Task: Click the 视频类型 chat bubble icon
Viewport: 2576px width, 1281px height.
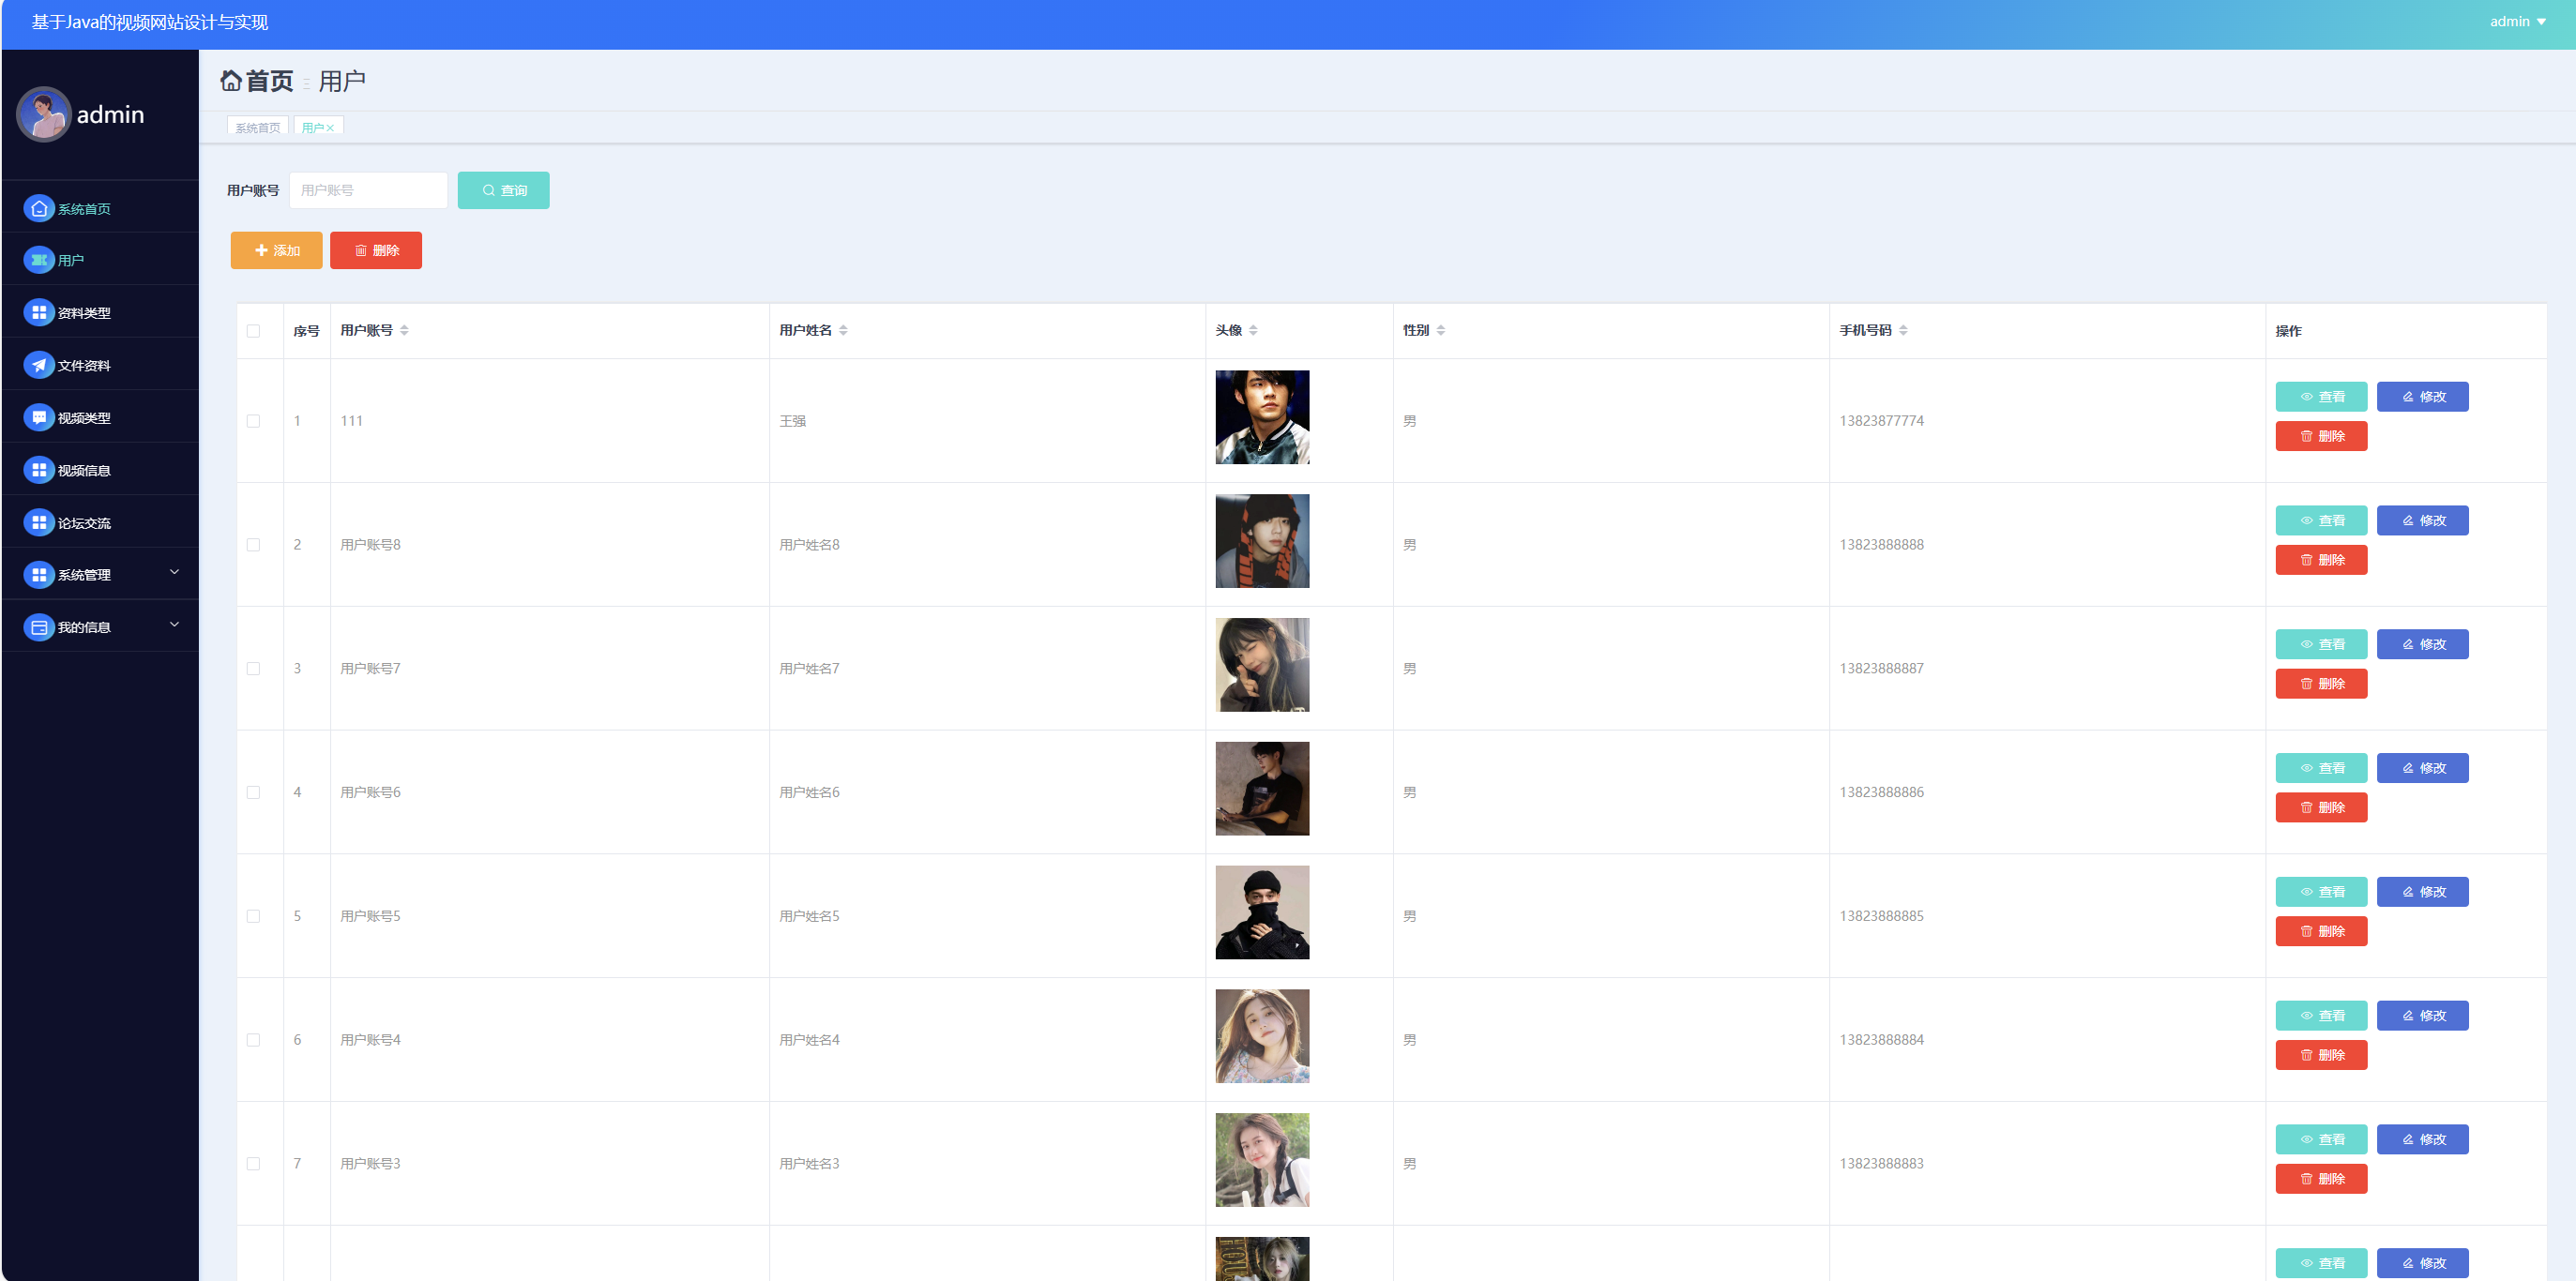Action: pos(39,417)
